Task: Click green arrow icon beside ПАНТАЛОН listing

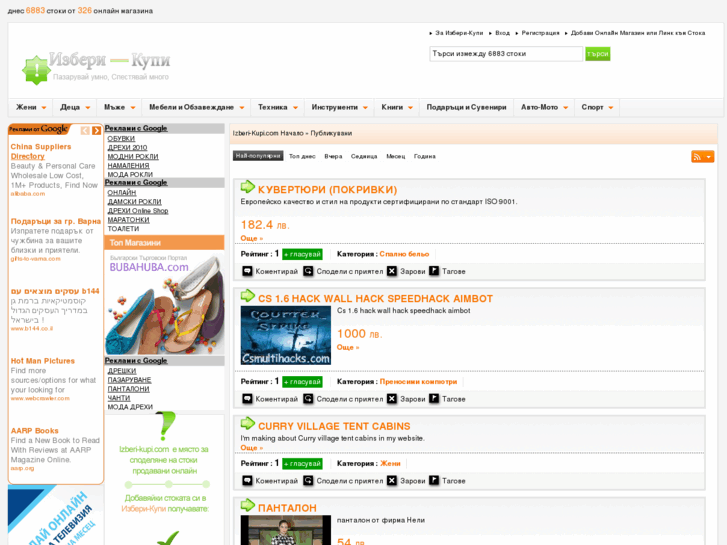Action: pos(248,505)
